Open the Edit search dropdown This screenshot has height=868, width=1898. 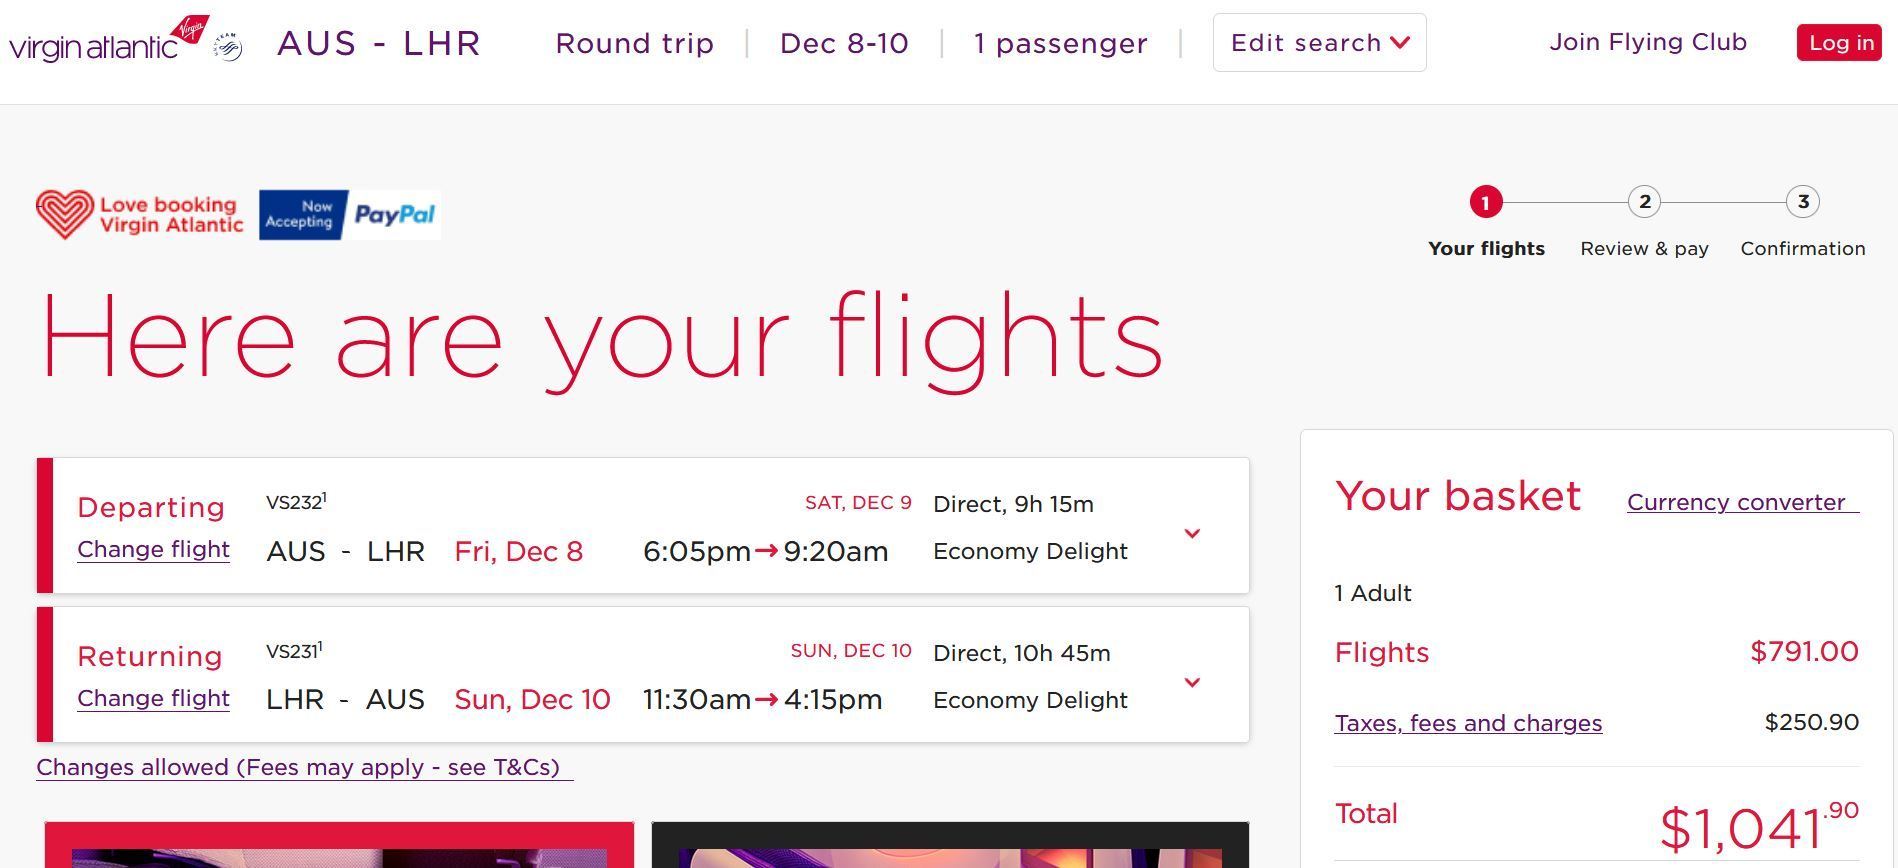pyautogui.click(x=1319, y=43)
